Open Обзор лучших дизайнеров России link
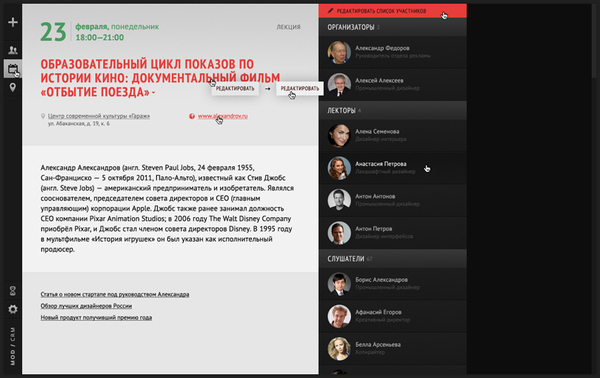 pyautogui.click(x=86, y=306)
